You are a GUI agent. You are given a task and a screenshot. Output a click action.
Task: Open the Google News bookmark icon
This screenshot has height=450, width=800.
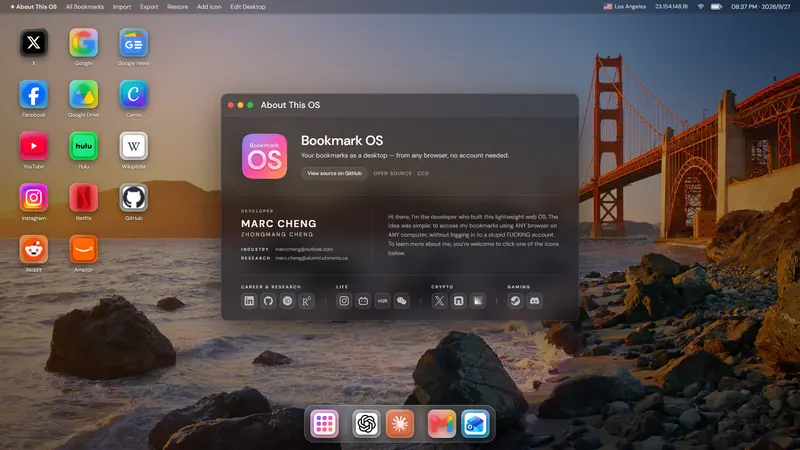pyautogui.click(x=134, y=43)
